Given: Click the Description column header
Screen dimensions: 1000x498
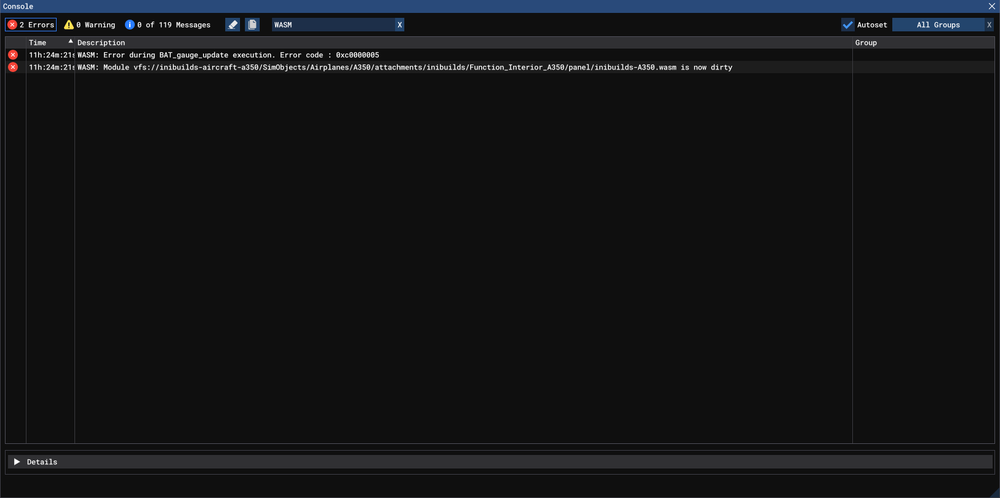Looking at the screenshot, I should [101, 43].
